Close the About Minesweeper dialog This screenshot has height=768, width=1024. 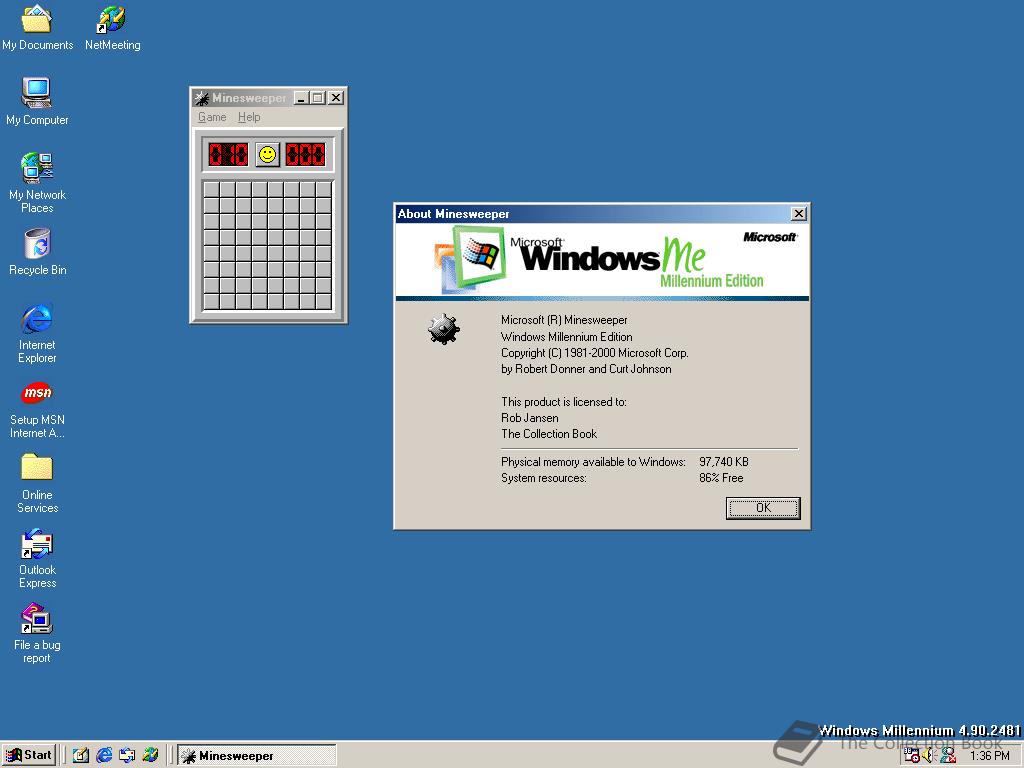tap(798, 214)
